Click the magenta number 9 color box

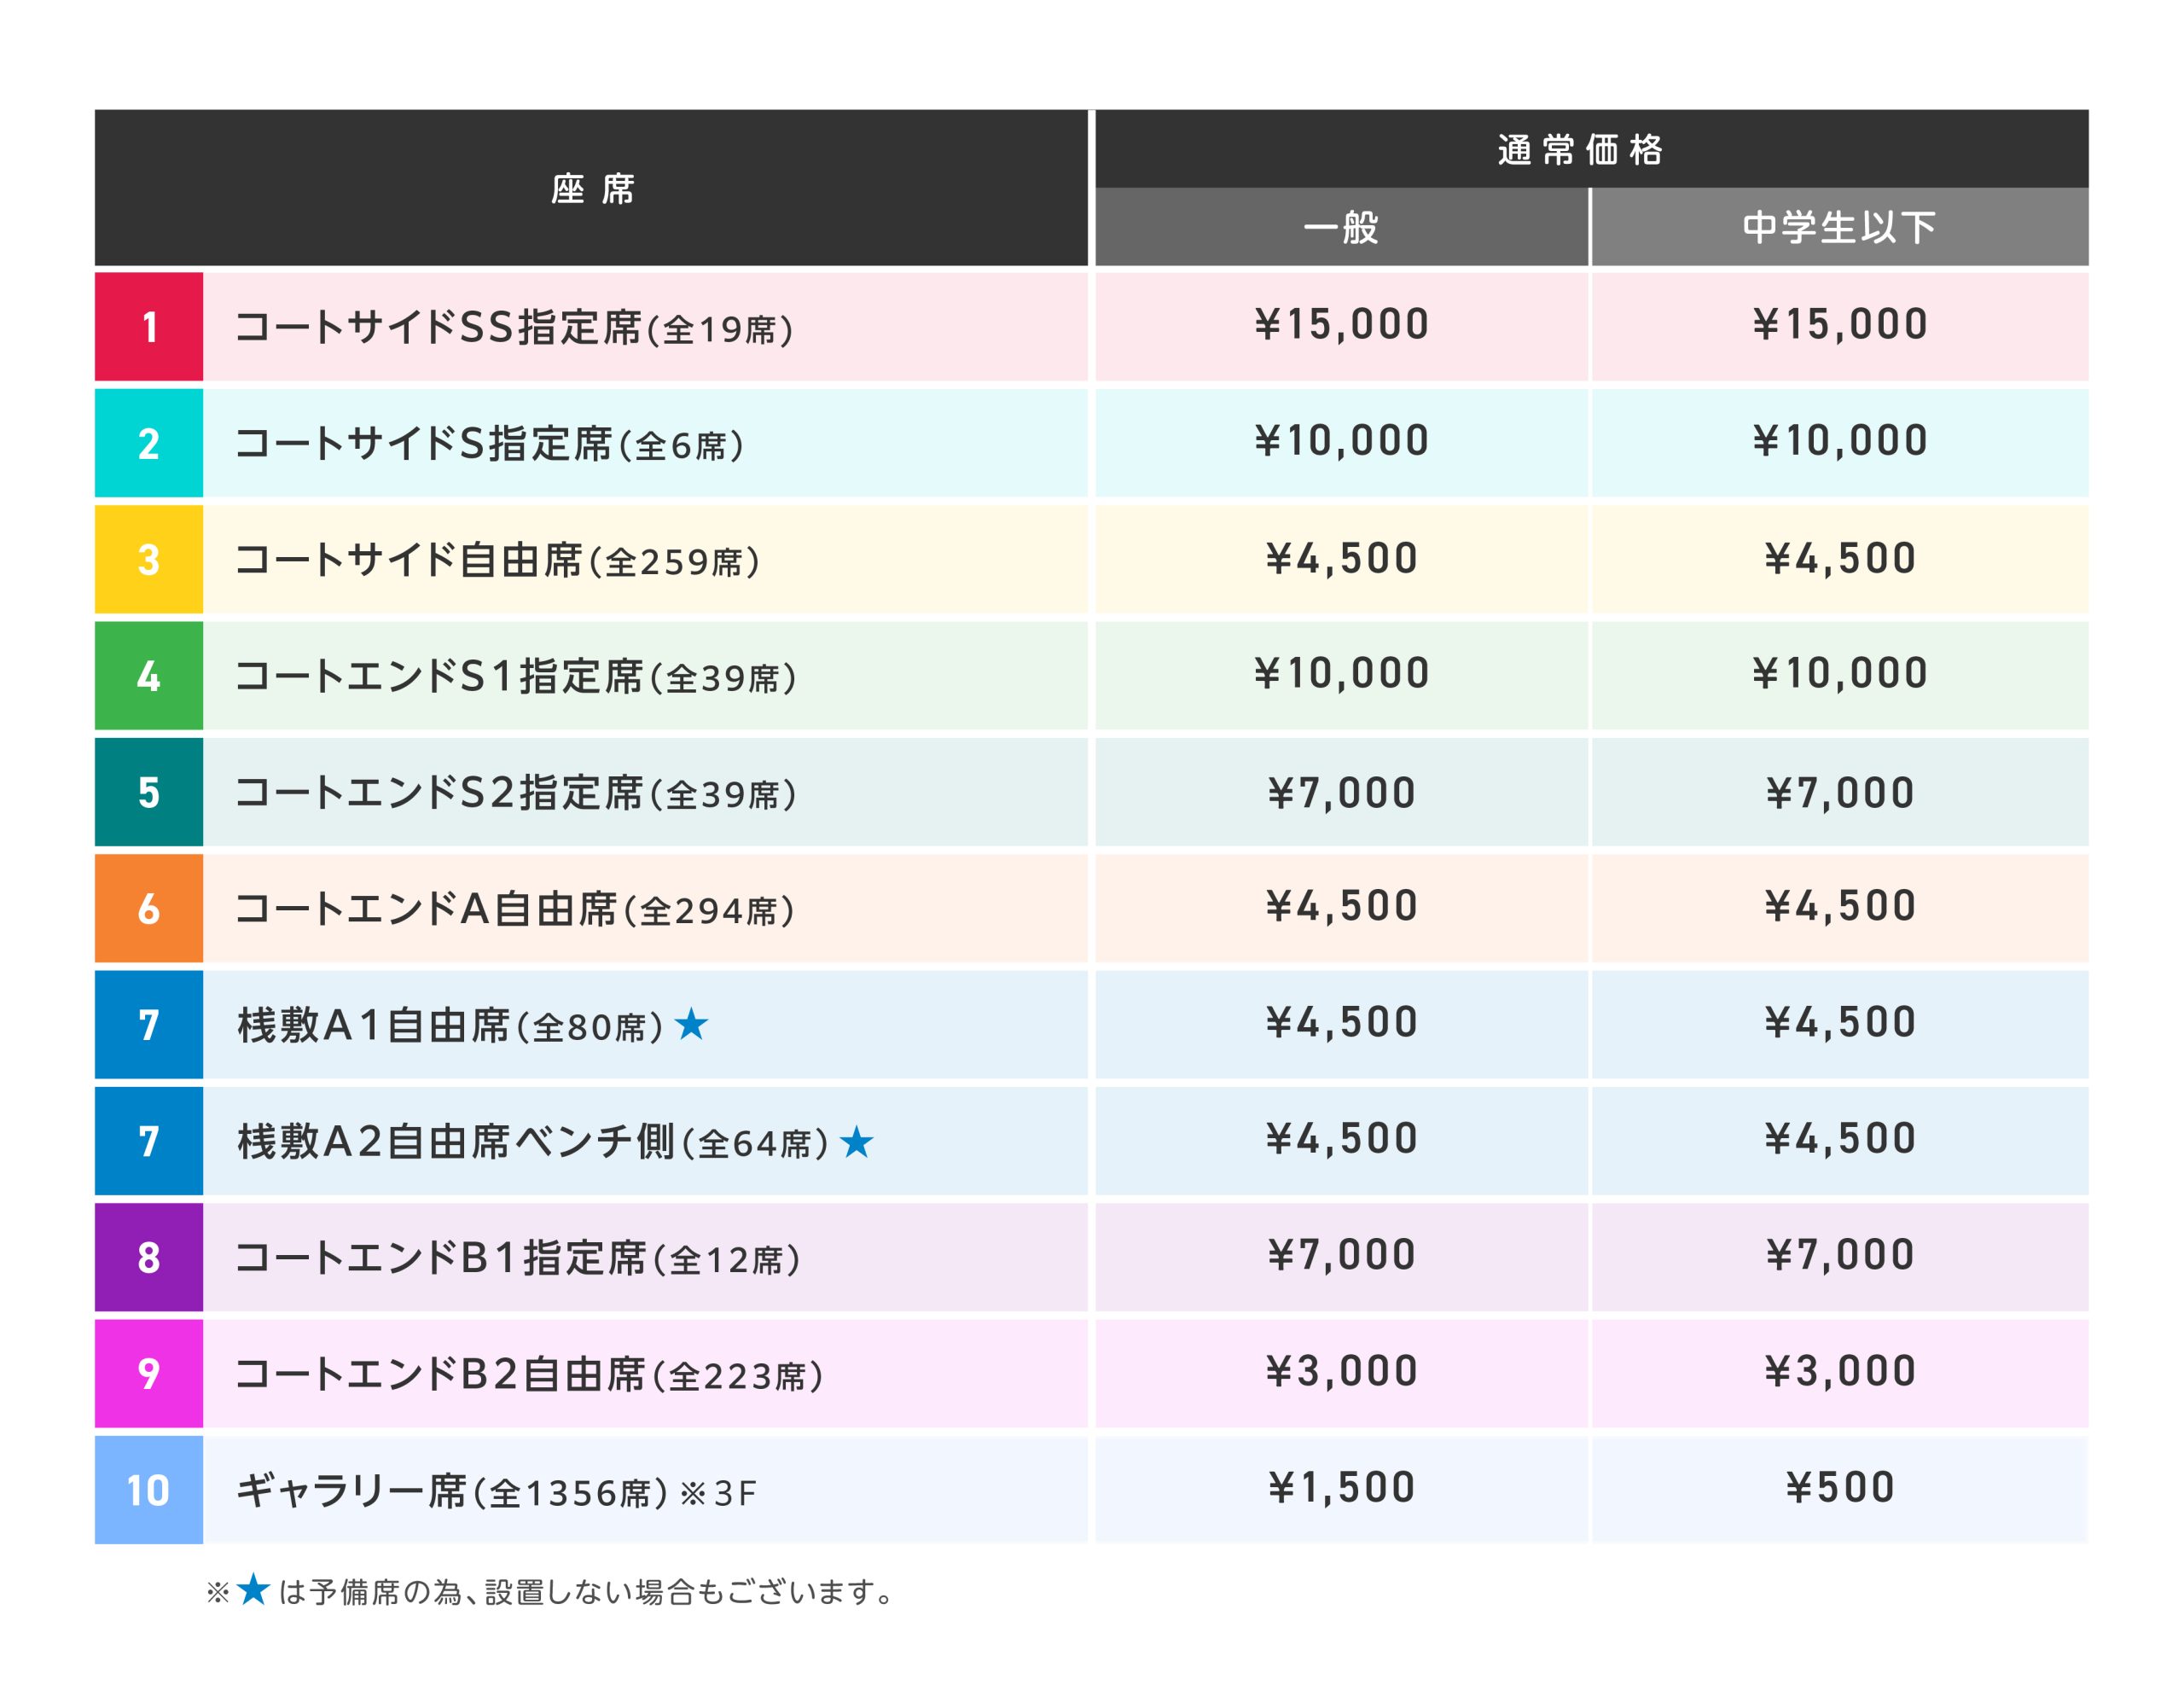tap(149, 1373)
